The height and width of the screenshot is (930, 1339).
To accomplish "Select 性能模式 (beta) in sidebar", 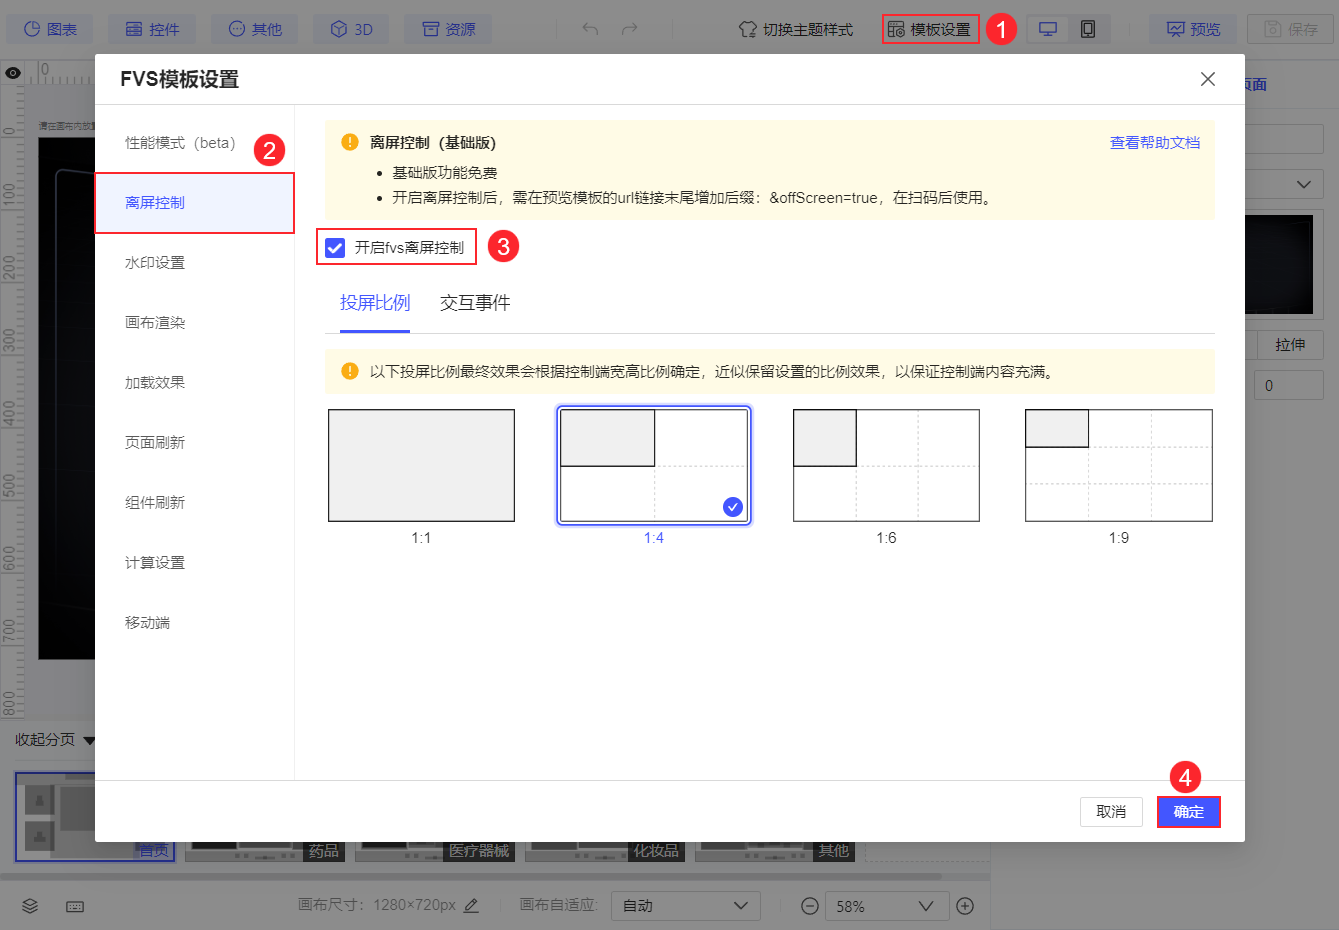I will tap(194, 143).
